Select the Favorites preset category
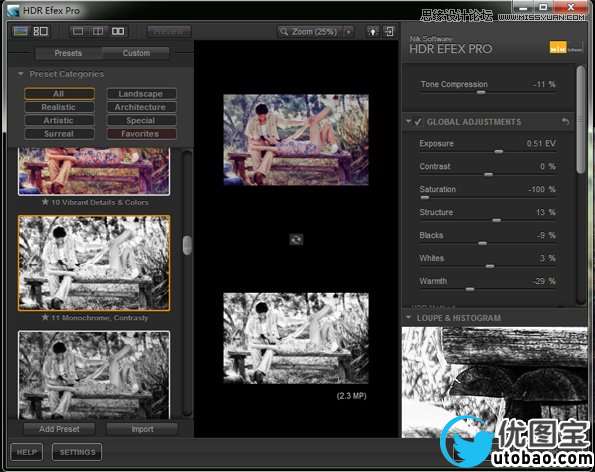Screen dimensions: 595x472 coord(141,134)
